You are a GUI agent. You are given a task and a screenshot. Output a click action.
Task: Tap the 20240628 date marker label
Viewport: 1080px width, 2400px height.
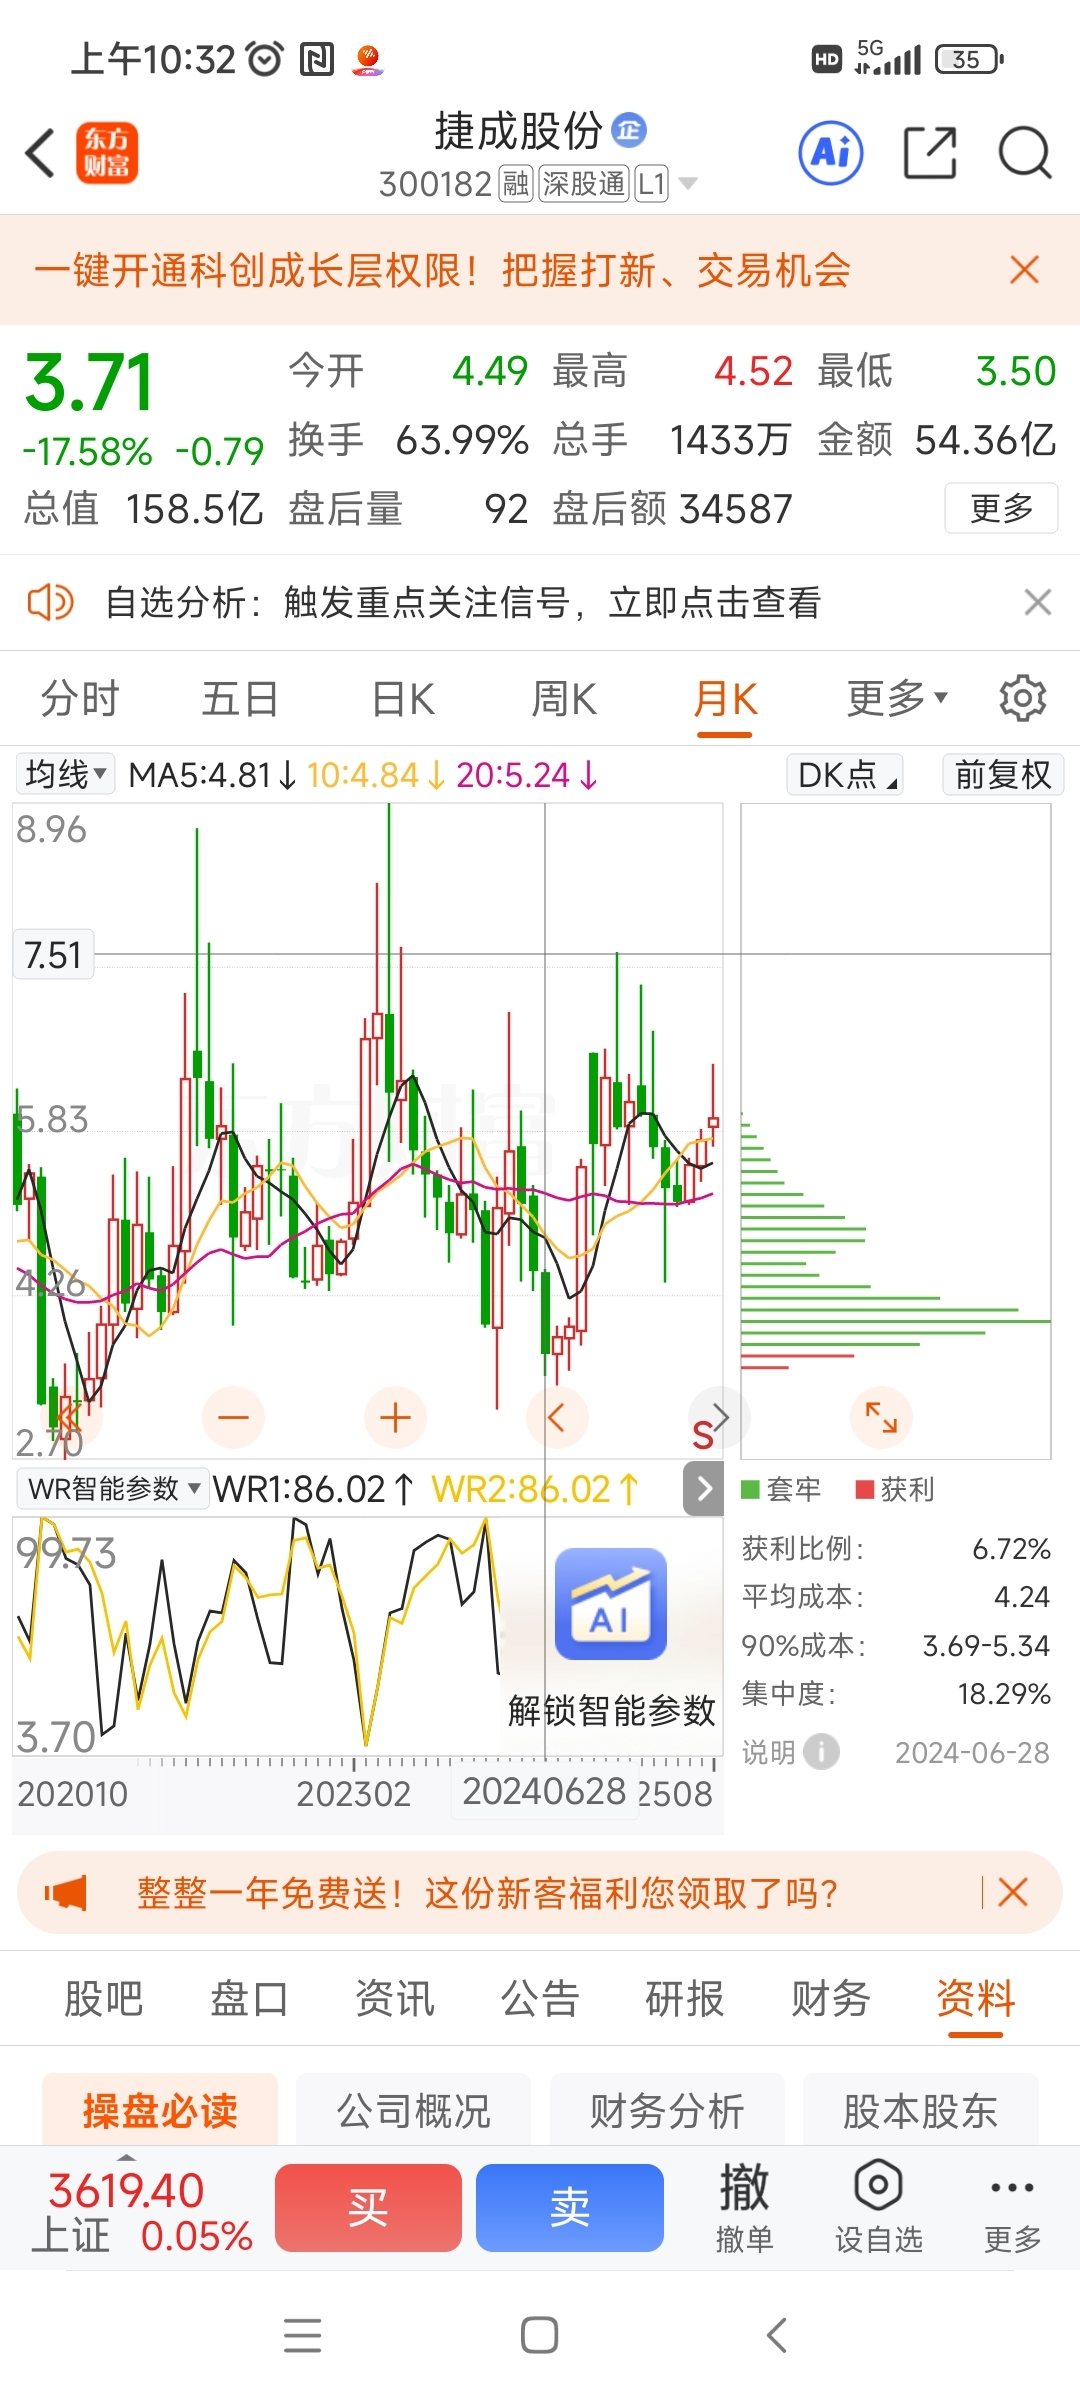pos(544,1791)
